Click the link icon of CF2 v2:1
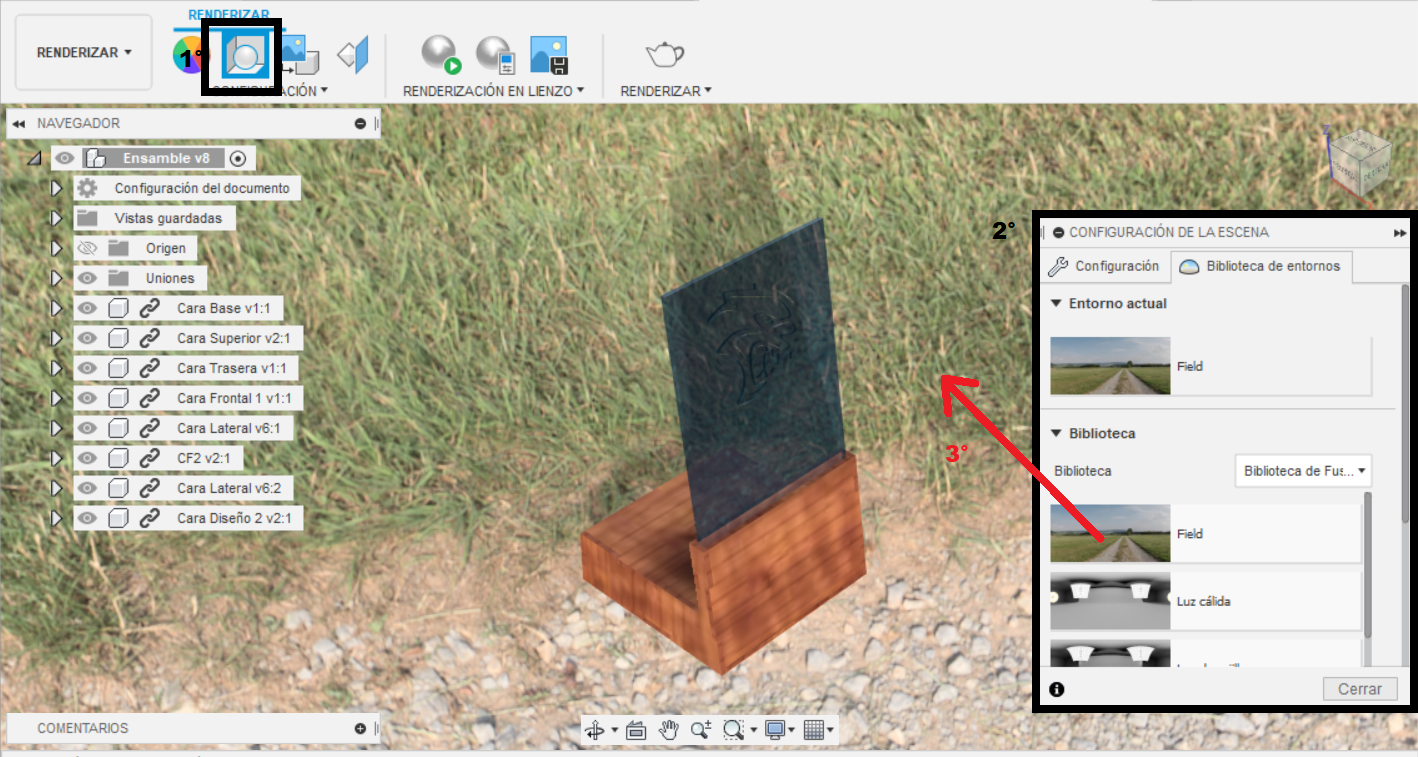1418x757 pixels. (150, 458)
